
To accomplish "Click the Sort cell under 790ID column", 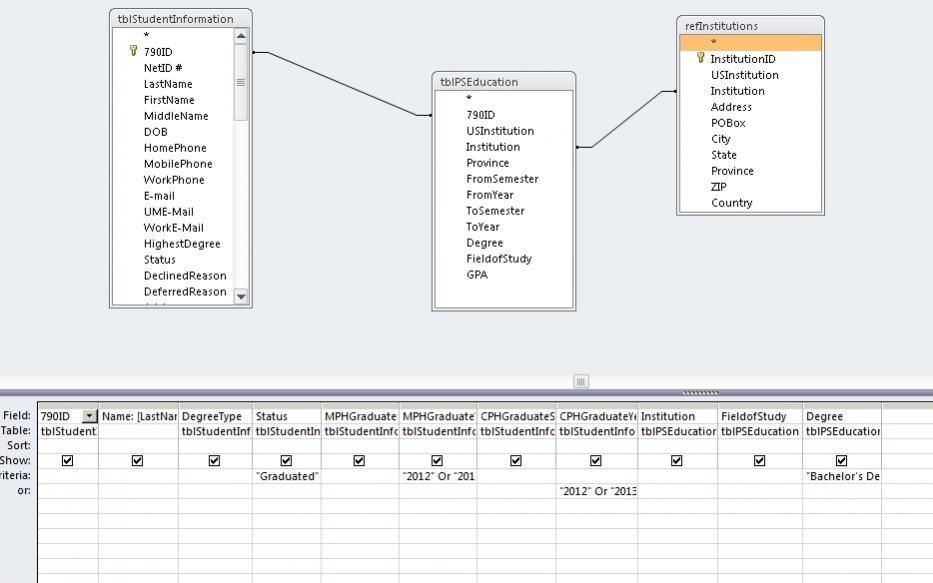I will (68, 446).
